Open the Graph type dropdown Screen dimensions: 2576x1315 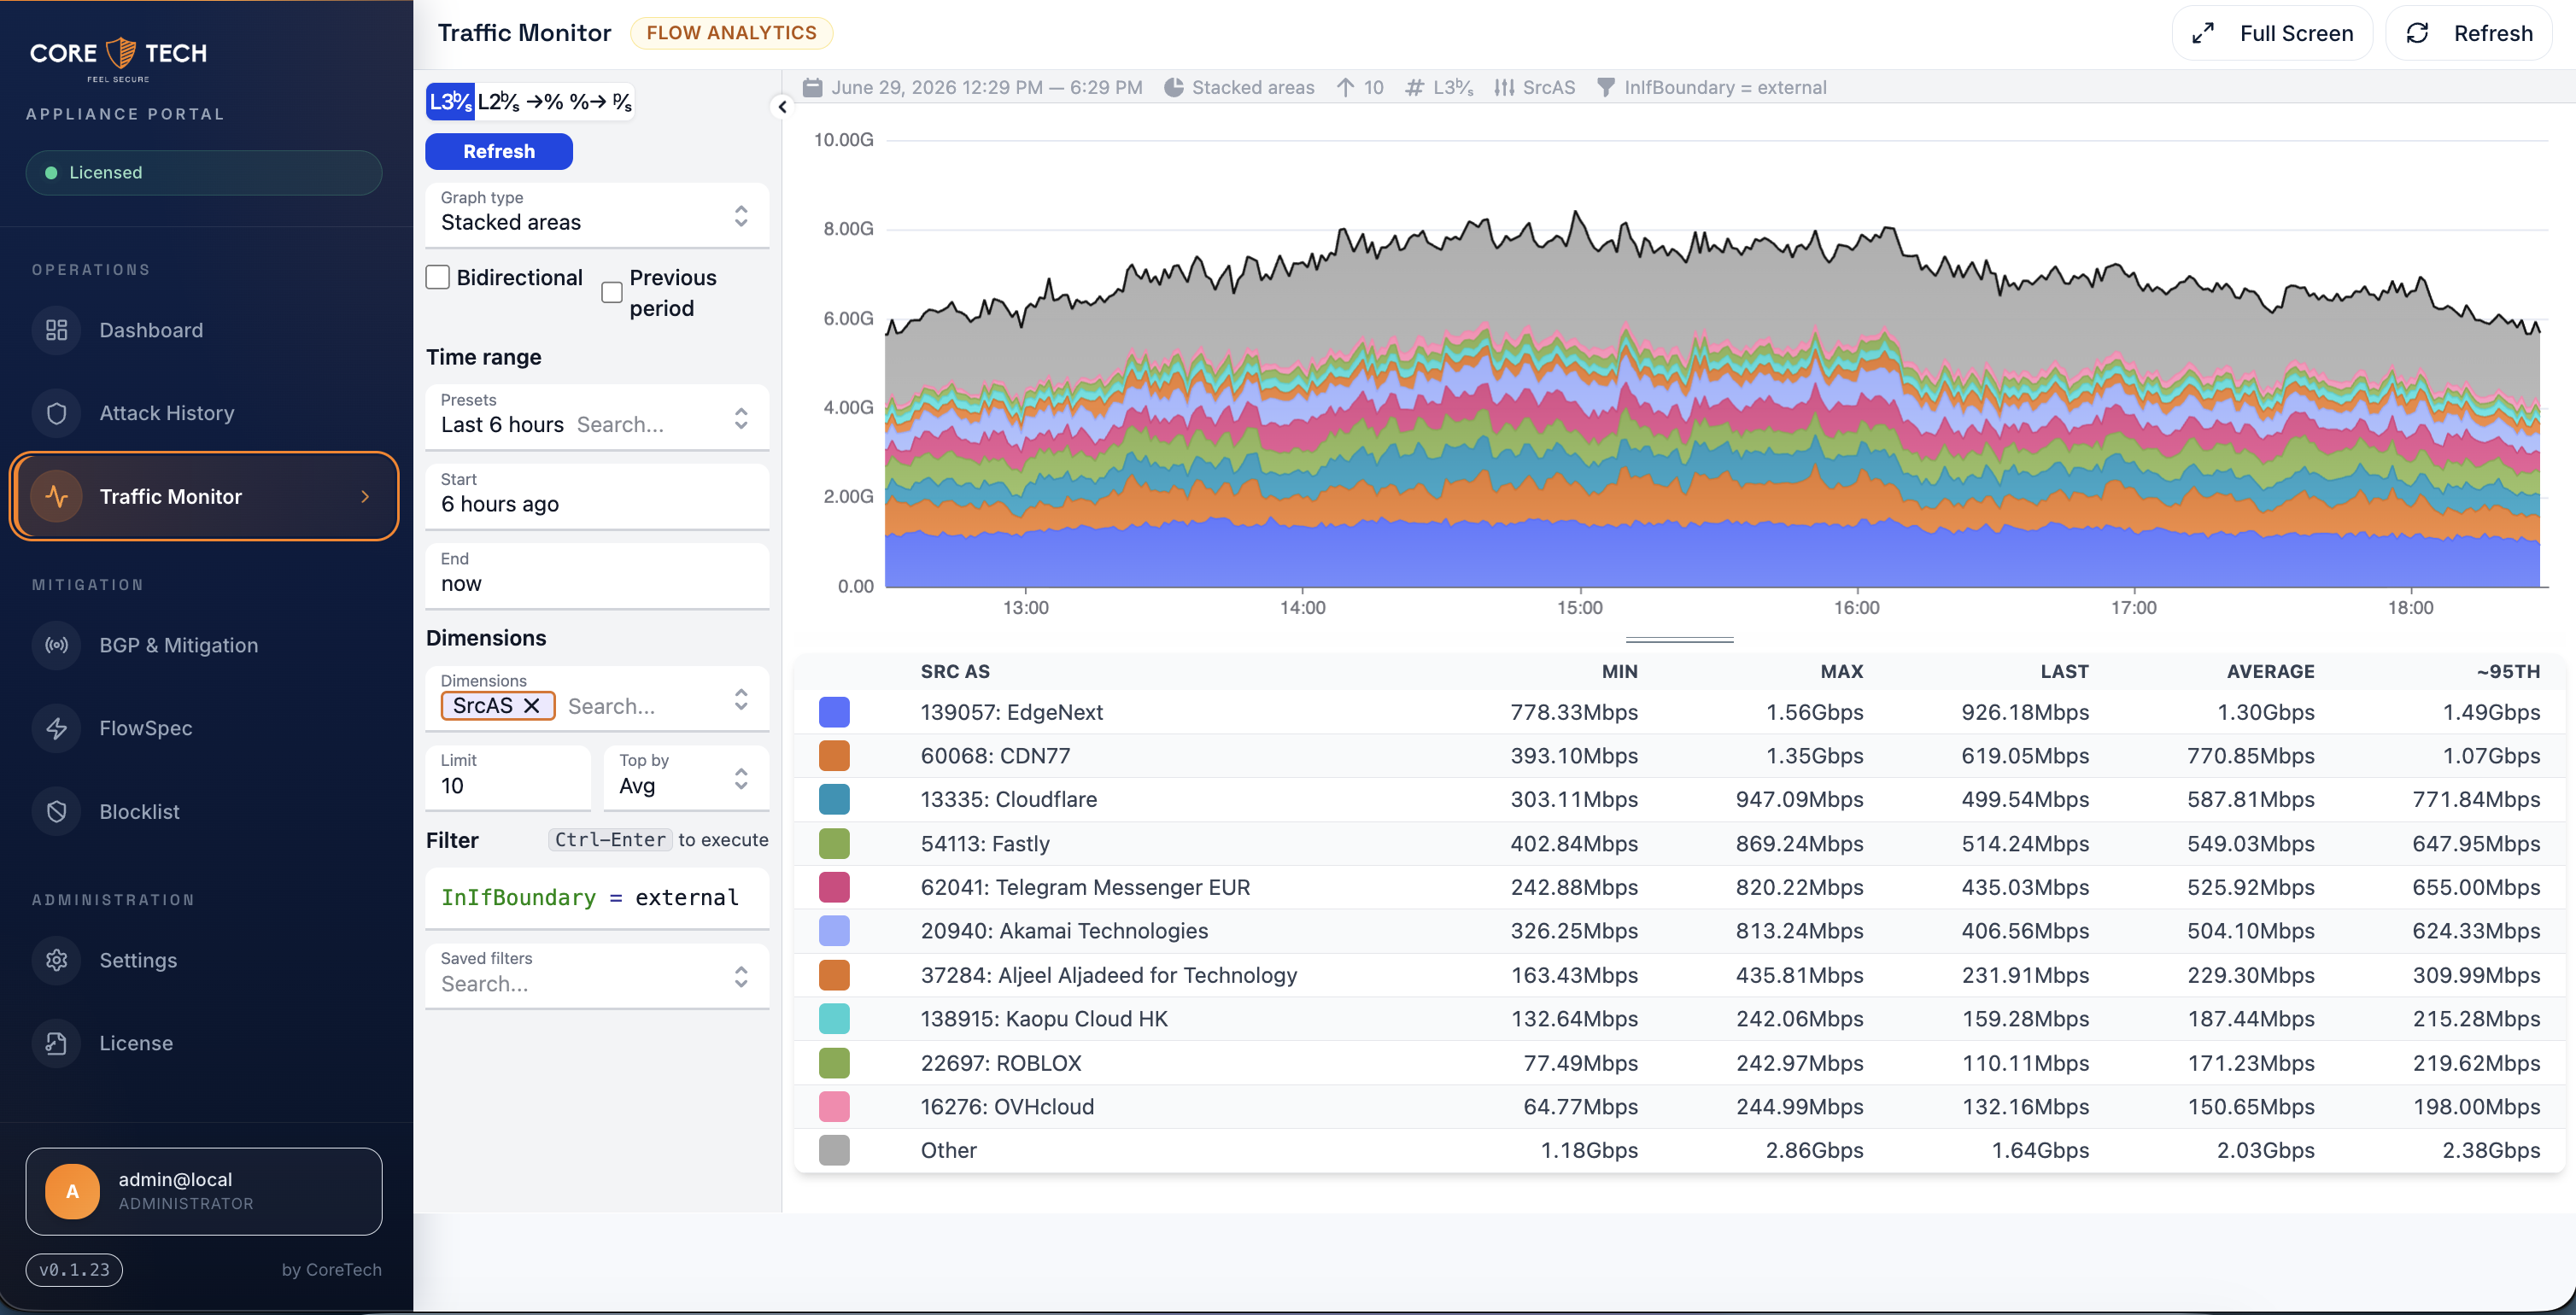click(x=597, y=214)
